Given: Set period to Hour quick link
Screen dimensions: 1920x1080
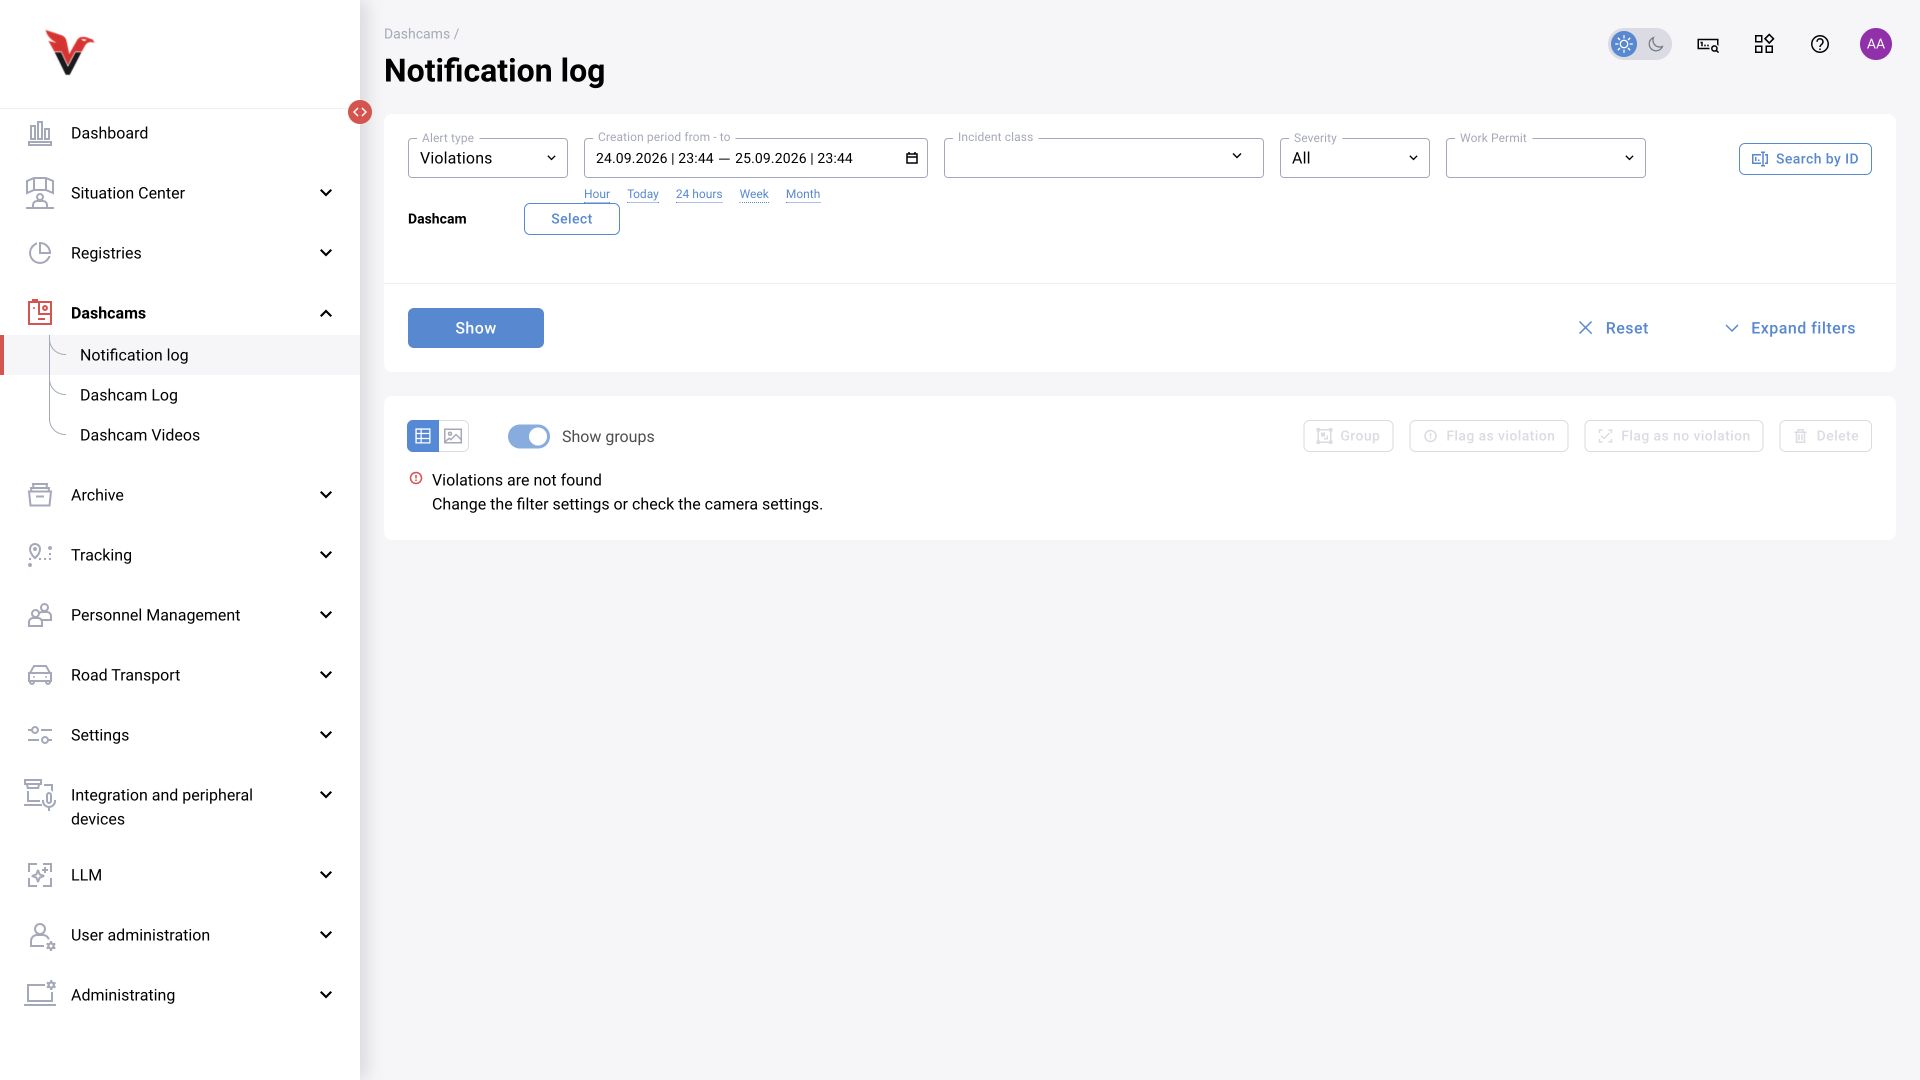Looking at the screenshot, I should [597, 194].
